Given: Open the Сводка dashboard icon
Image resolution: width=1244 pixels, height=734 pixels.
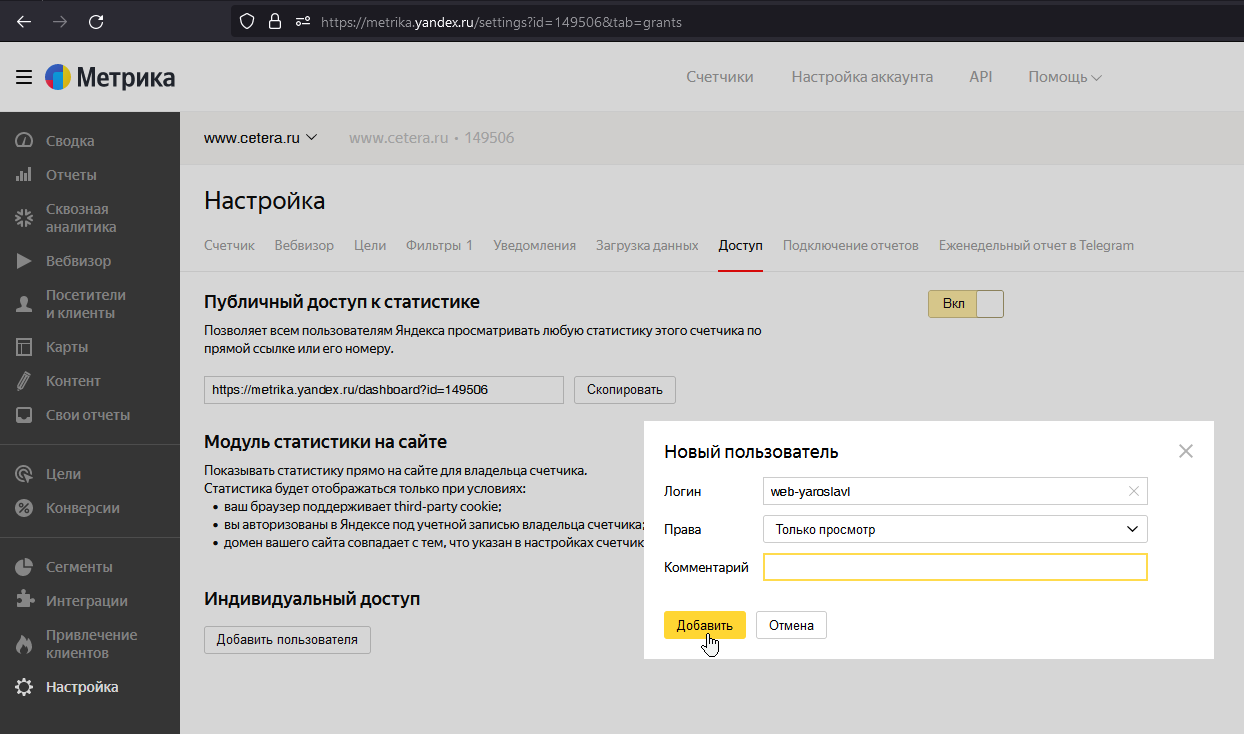Looking at the screenshot, I should pyautogui.click(x=25, y=141).
